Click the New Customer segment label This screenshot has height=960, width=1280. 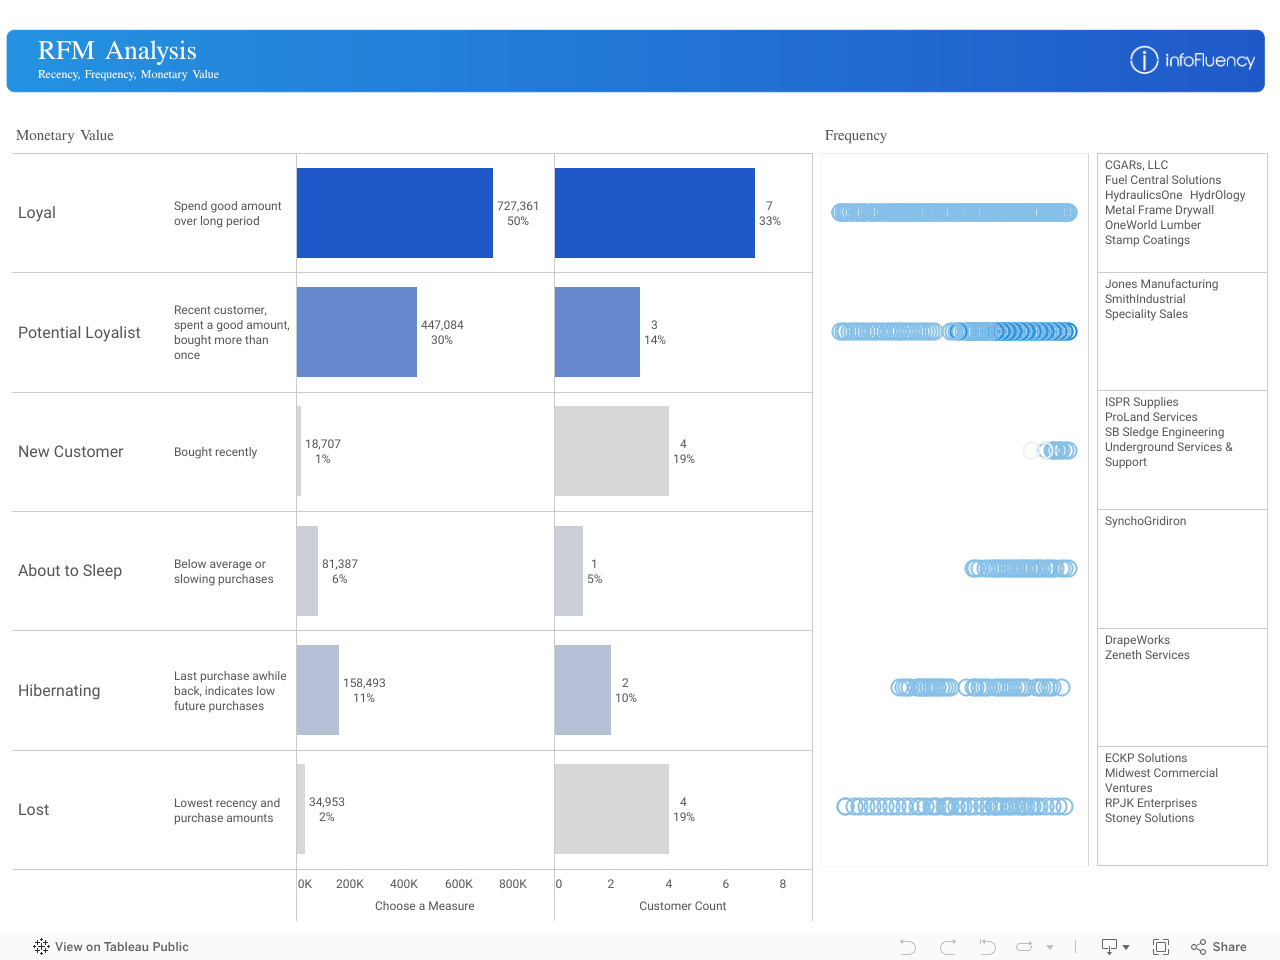click(71, 452)
